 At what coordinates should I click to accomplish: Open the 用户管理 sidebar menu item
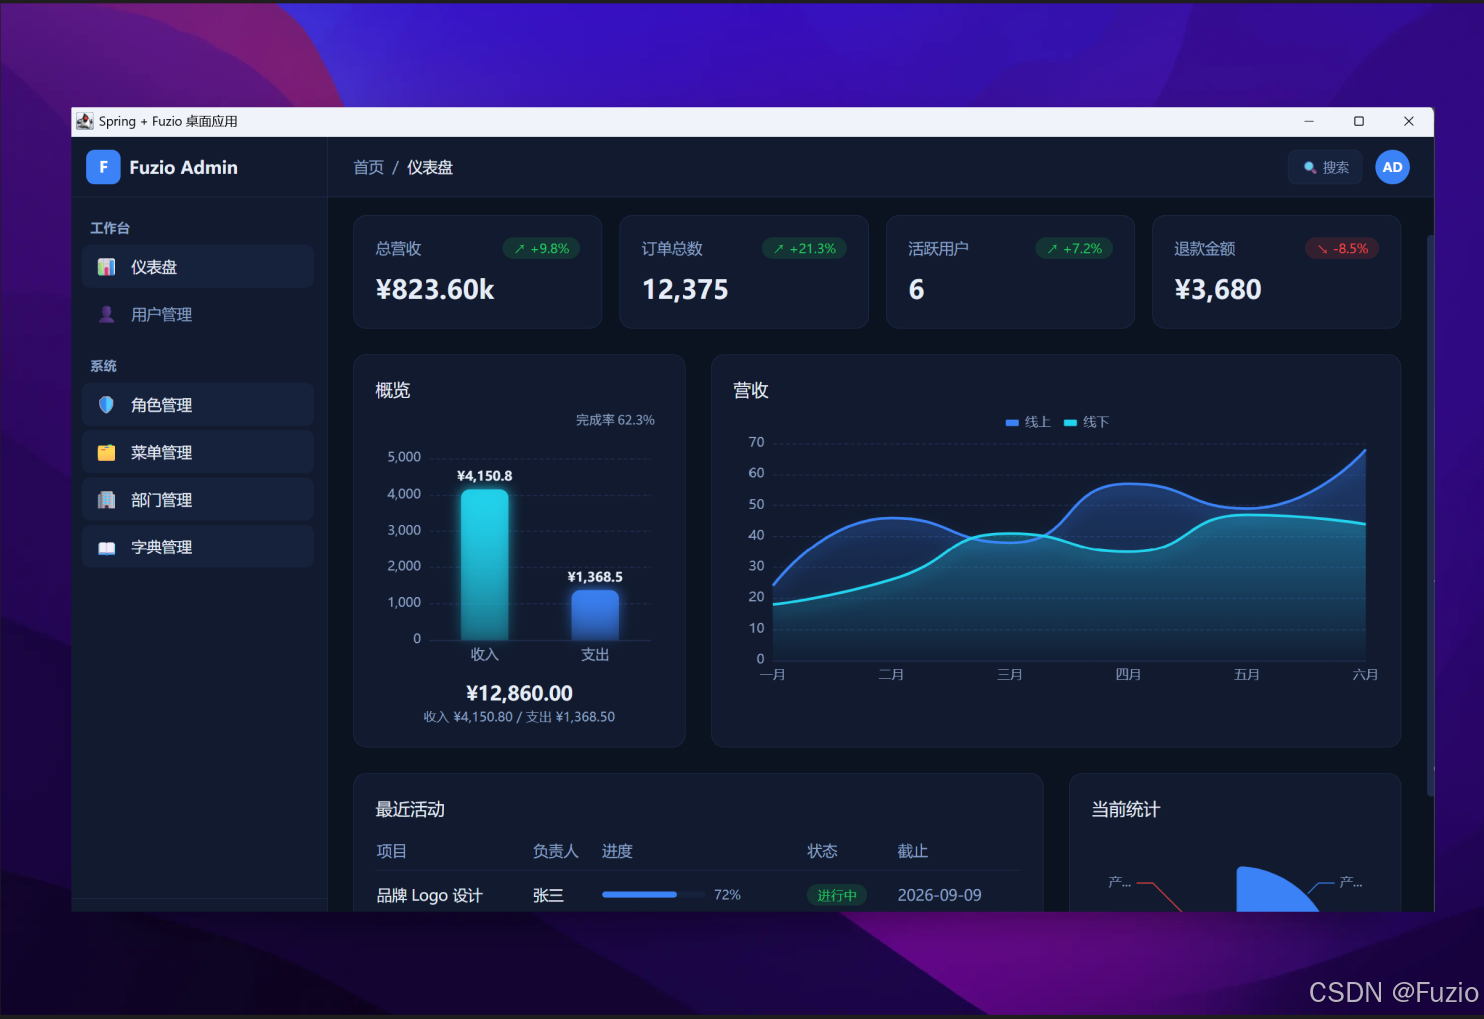[x=198, y=314]
